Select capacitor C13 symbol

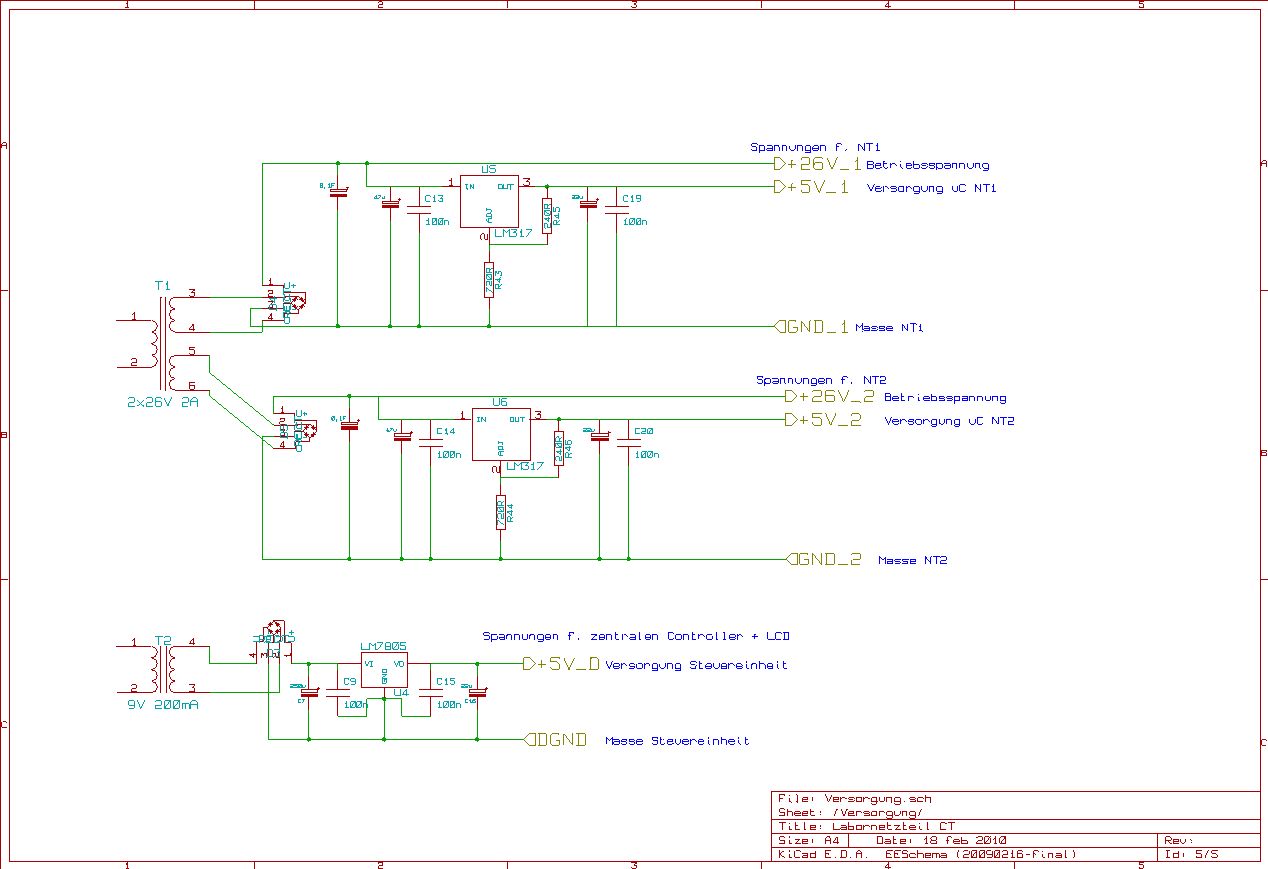point(419,209)
